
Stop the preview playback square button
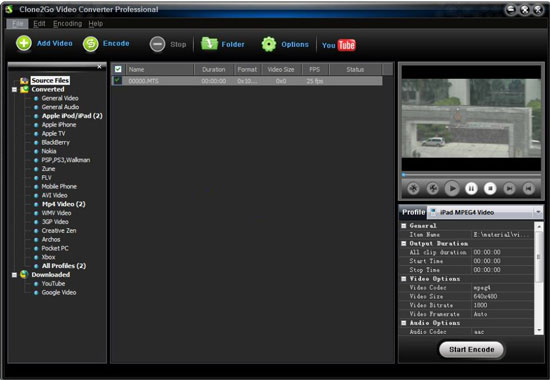490,189
